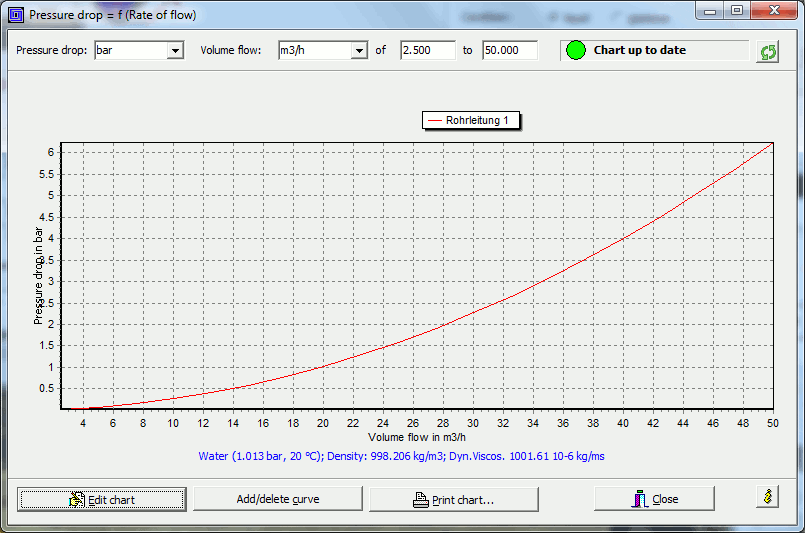Screen dimensions: 805x533
Task: Click the x-axis tick label 4
Action: point(83,423)
